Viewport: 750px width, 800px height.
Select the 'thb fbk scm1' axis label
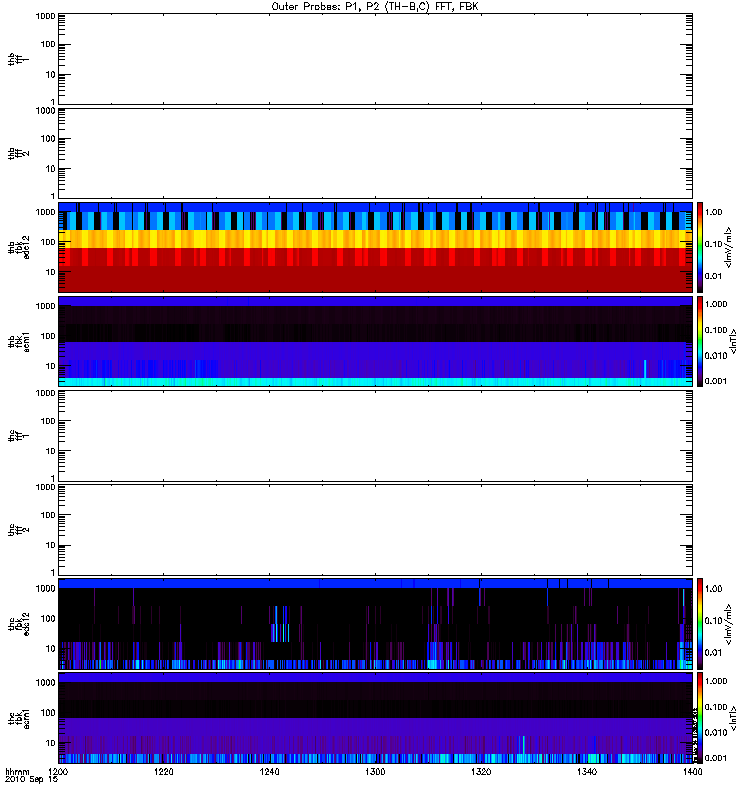pos(18,342)
